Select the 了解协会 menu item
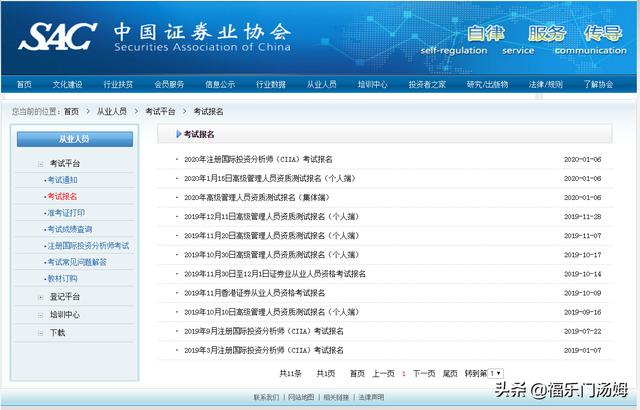Viewport: 640px width, 410px height. (x=598, y=84)
